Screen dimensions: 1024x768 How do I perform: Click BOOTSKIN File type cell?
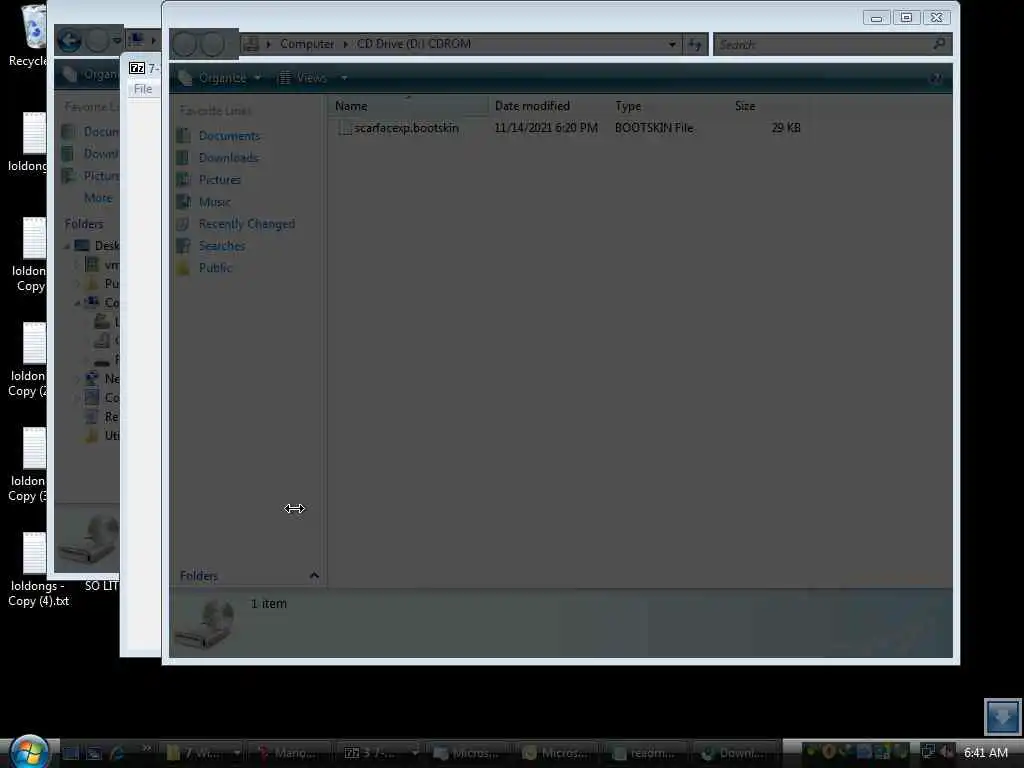pos(654,128)
